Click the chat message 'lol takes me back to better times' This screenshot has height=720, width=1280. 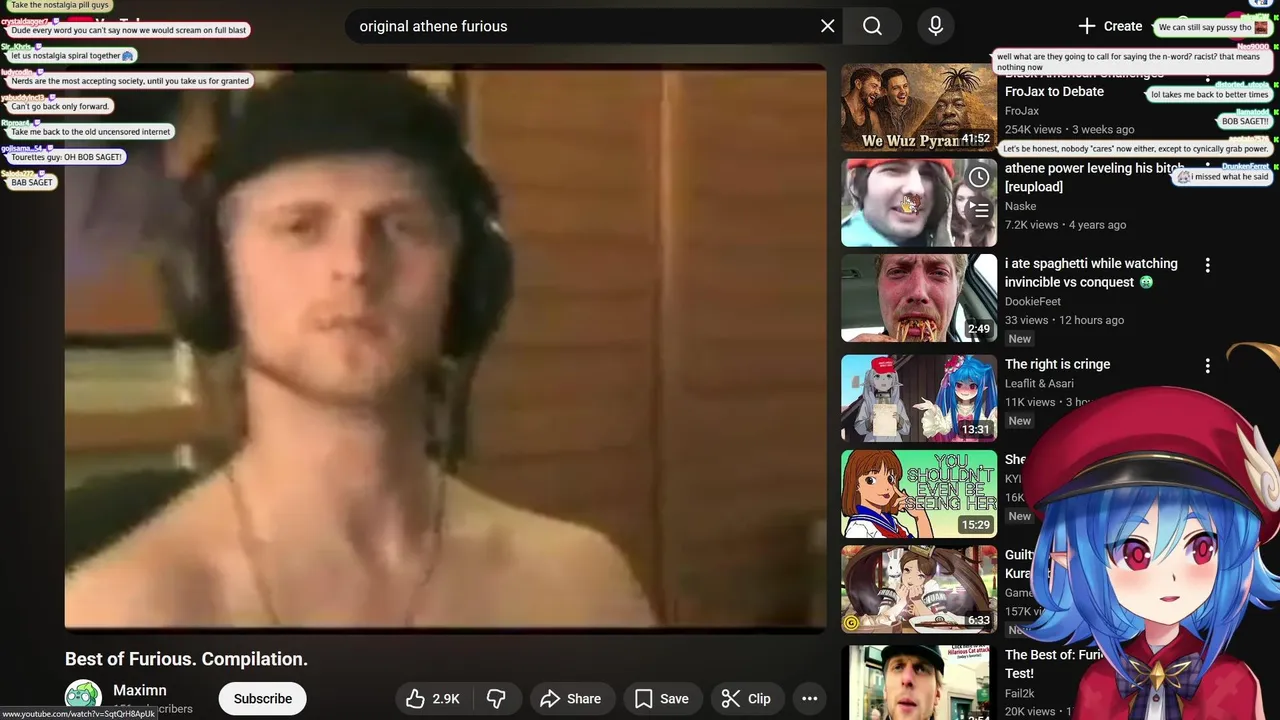tap(1209, 95)
